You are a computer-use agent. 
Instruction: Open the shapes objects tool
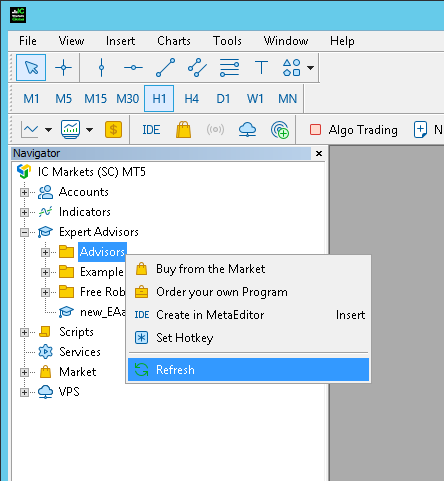[x=292, y=68]
